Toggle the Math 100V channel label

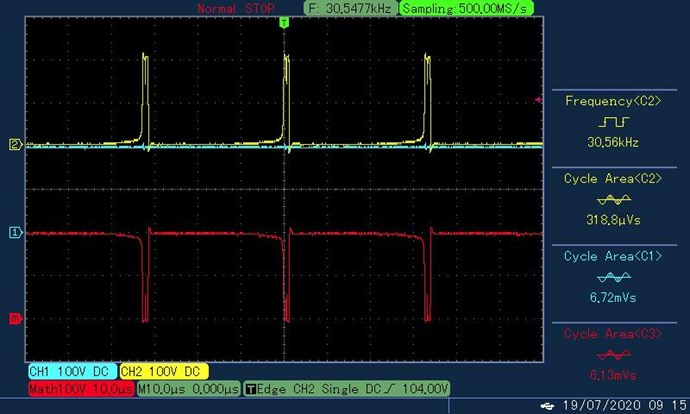79,388
